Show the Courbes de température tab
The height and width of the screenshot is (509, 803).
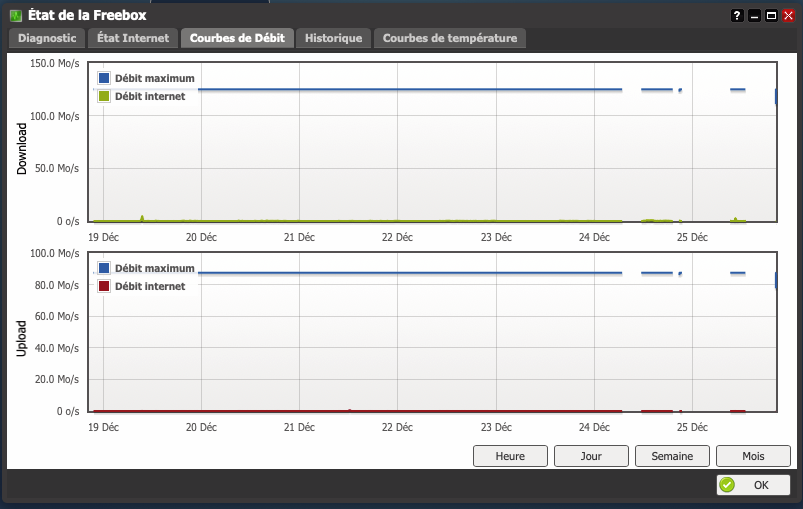coord(450,38)
